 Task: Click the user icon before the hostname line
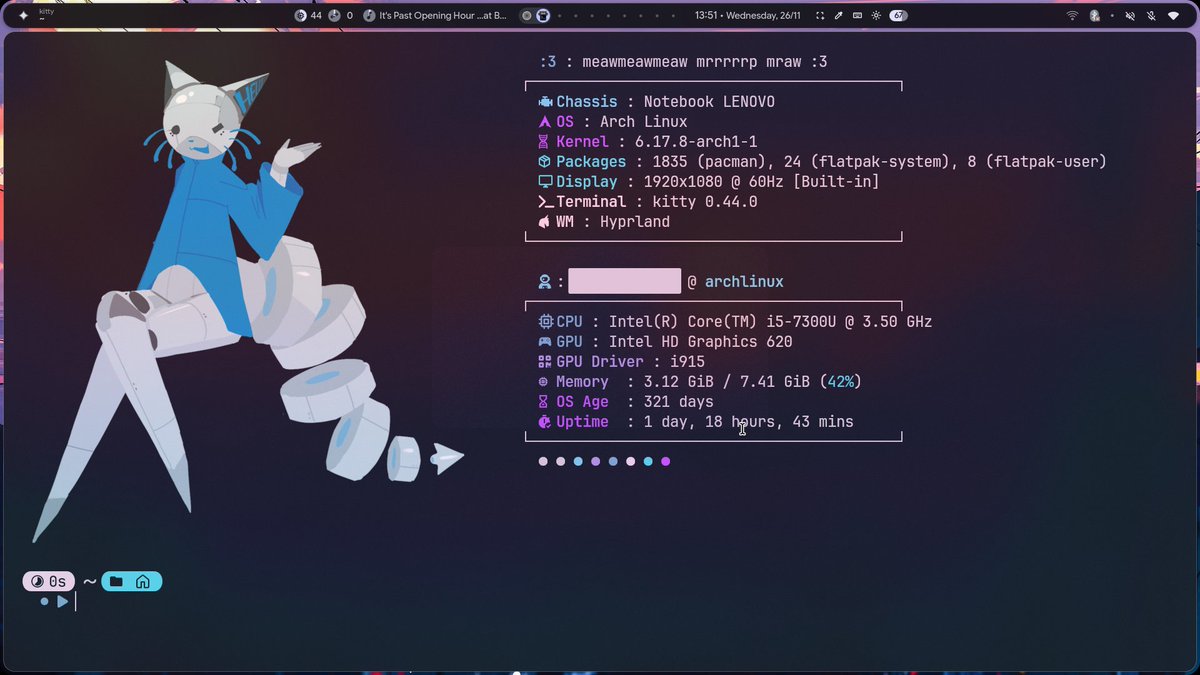(x=545, y=282)
